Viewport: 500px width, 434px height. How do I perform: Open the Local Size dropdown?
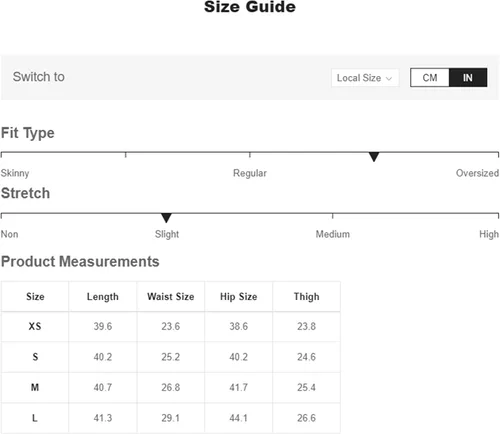tap(365, 78)
